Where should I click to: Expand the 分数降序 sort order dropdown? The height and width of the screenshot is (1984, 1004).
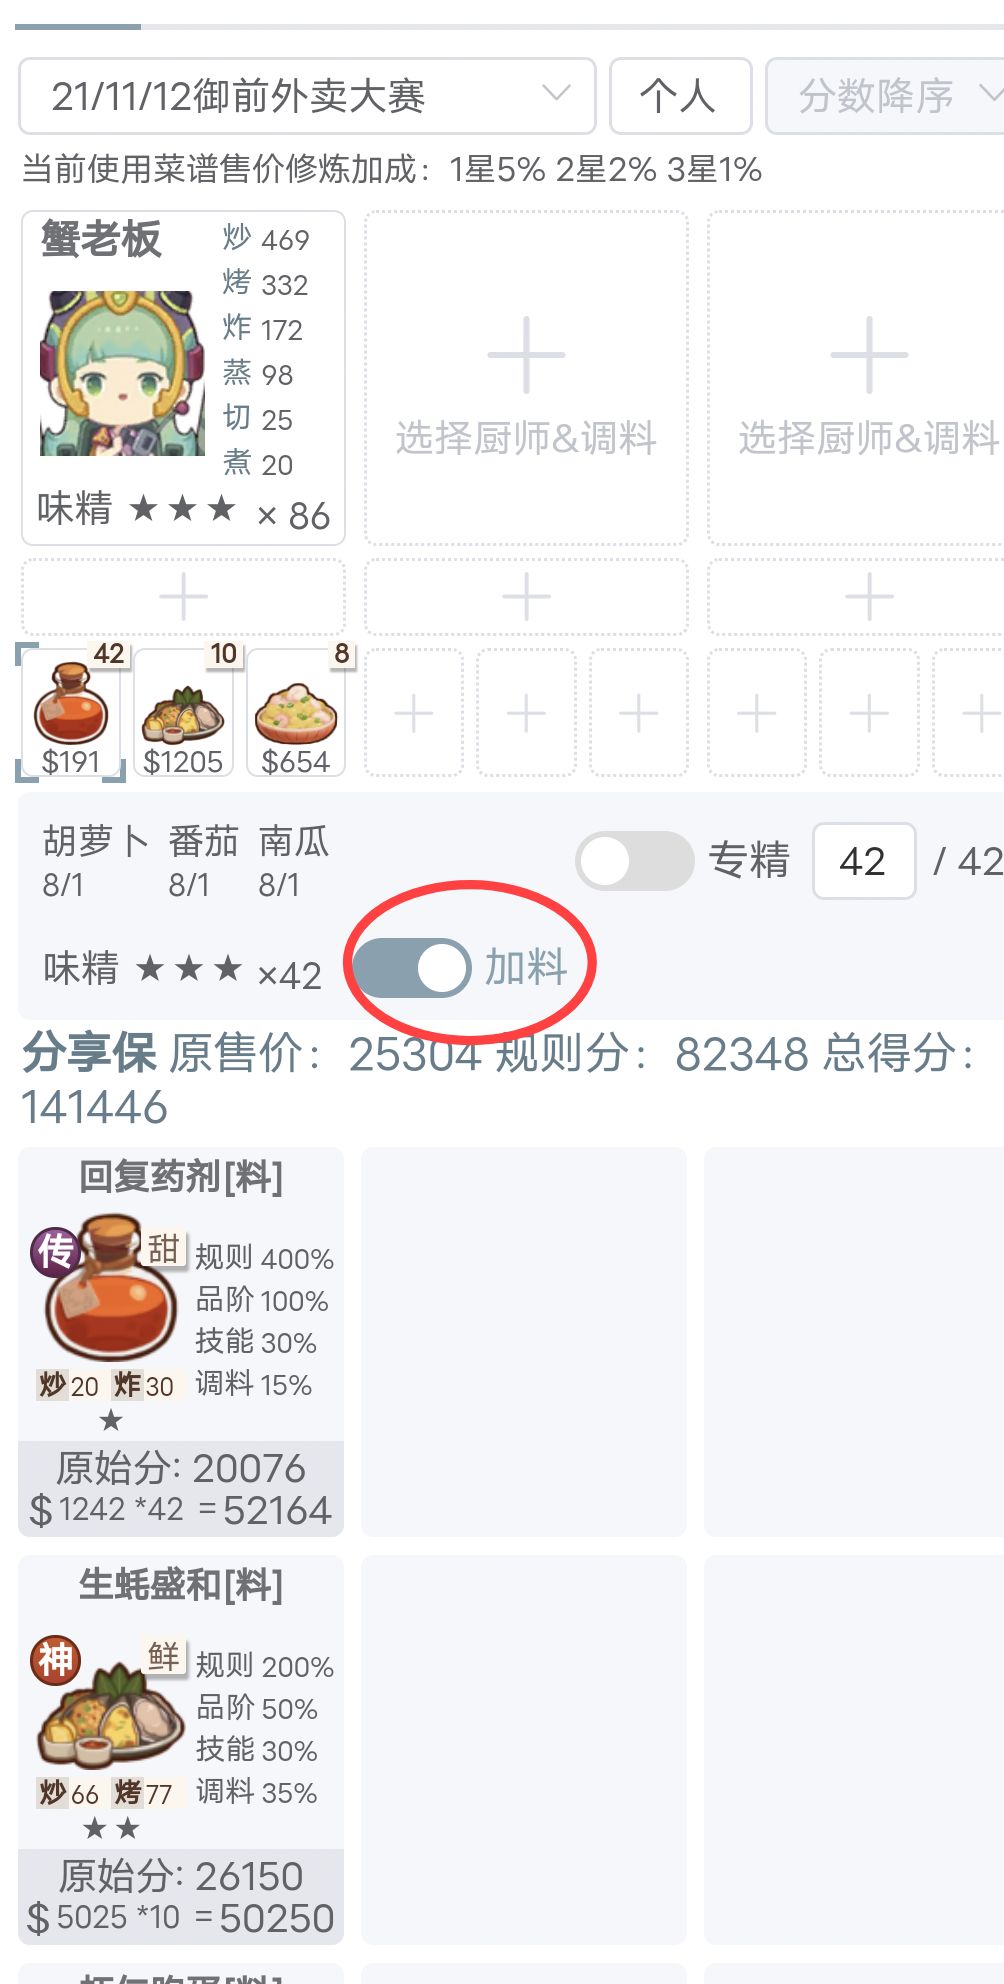tap(885, 96)
